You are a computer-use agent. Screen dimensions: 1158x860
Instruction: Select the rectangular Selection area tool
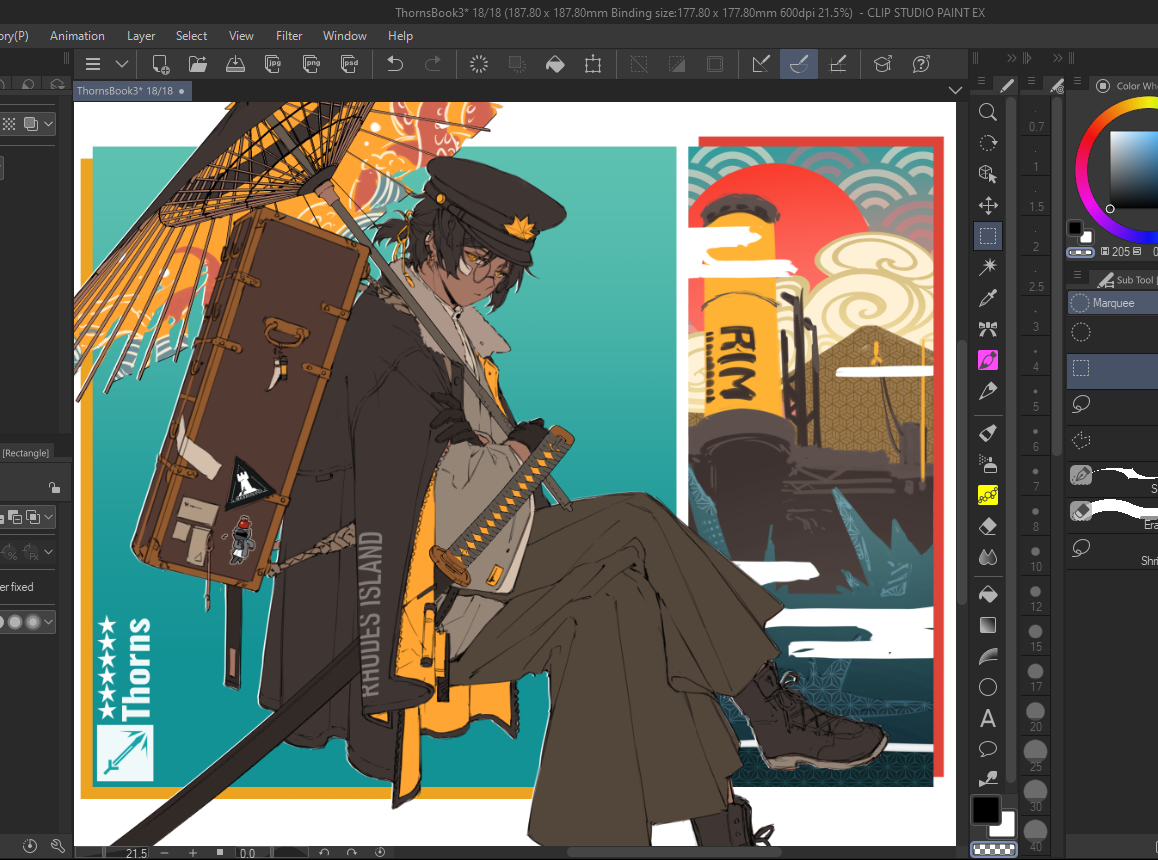coord(987,236)
